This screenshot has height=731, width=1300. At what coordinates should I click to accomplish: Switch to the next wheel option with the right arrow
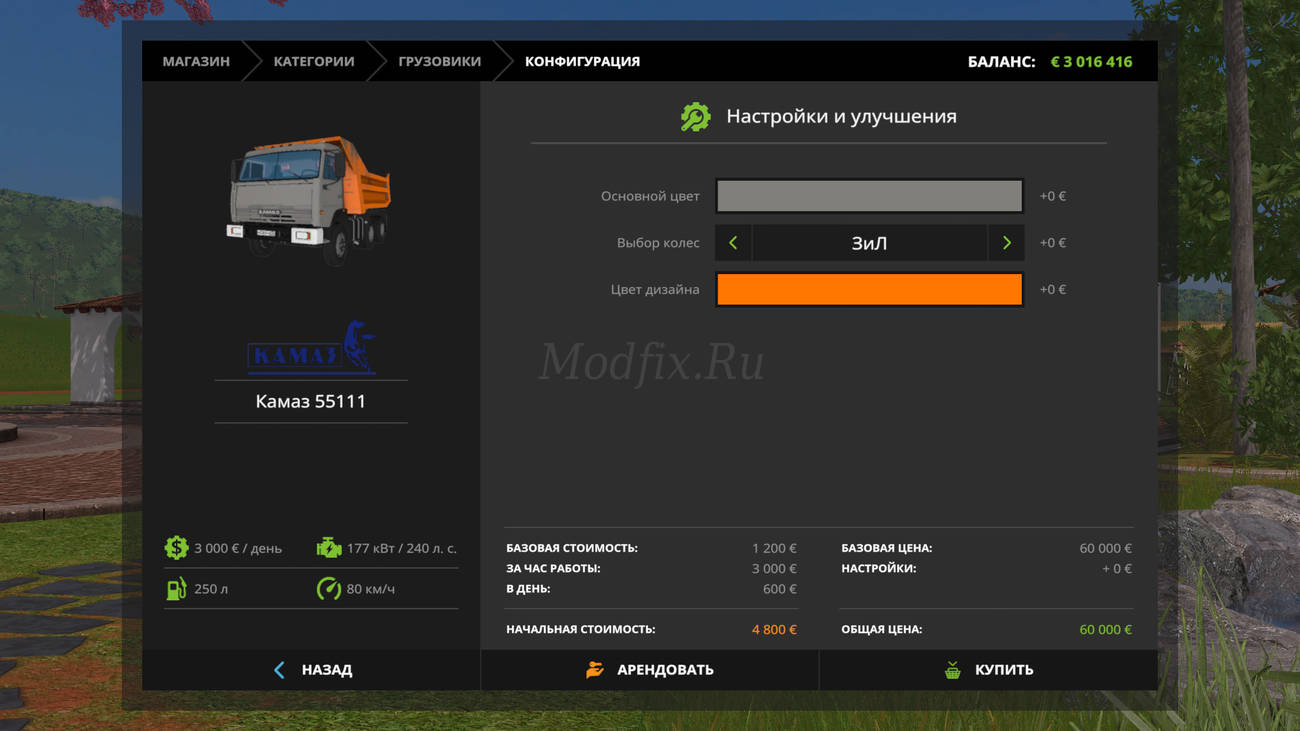[1006, 243]
